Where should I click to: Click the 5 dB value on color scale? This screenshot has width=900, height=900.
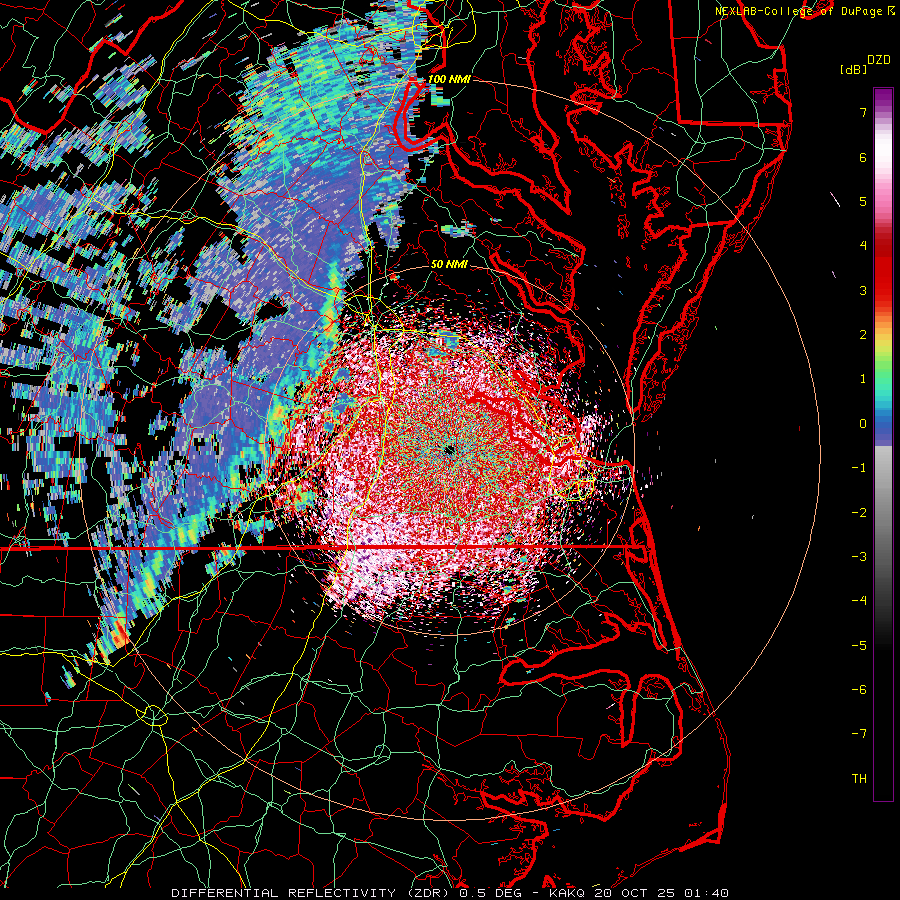point(863,201)
